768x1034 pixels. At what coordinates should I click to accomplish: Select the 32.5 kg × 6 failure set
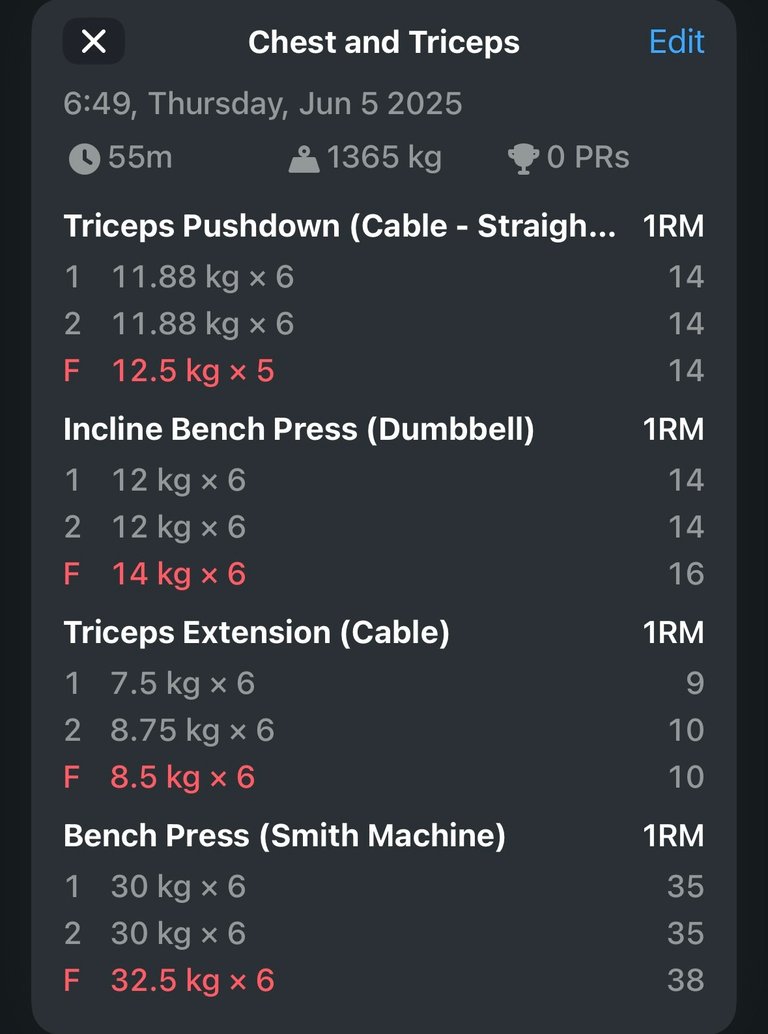click(384, 981)
